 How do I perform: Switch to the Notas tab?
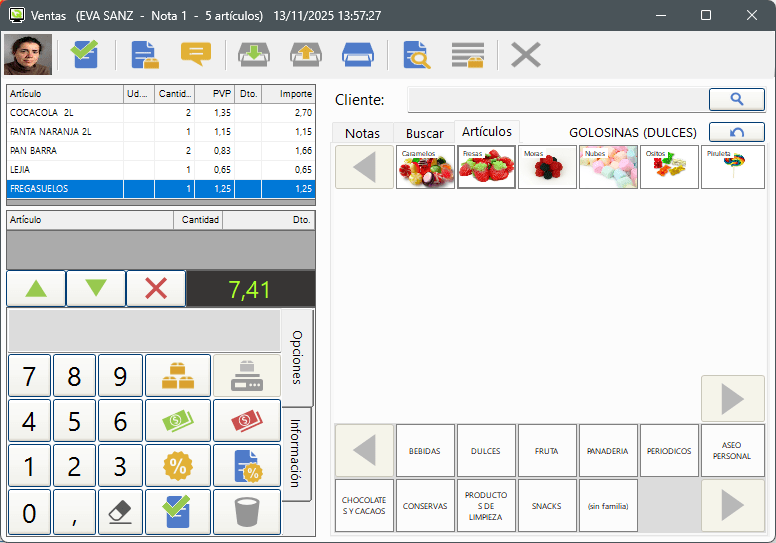coord(362,133)
